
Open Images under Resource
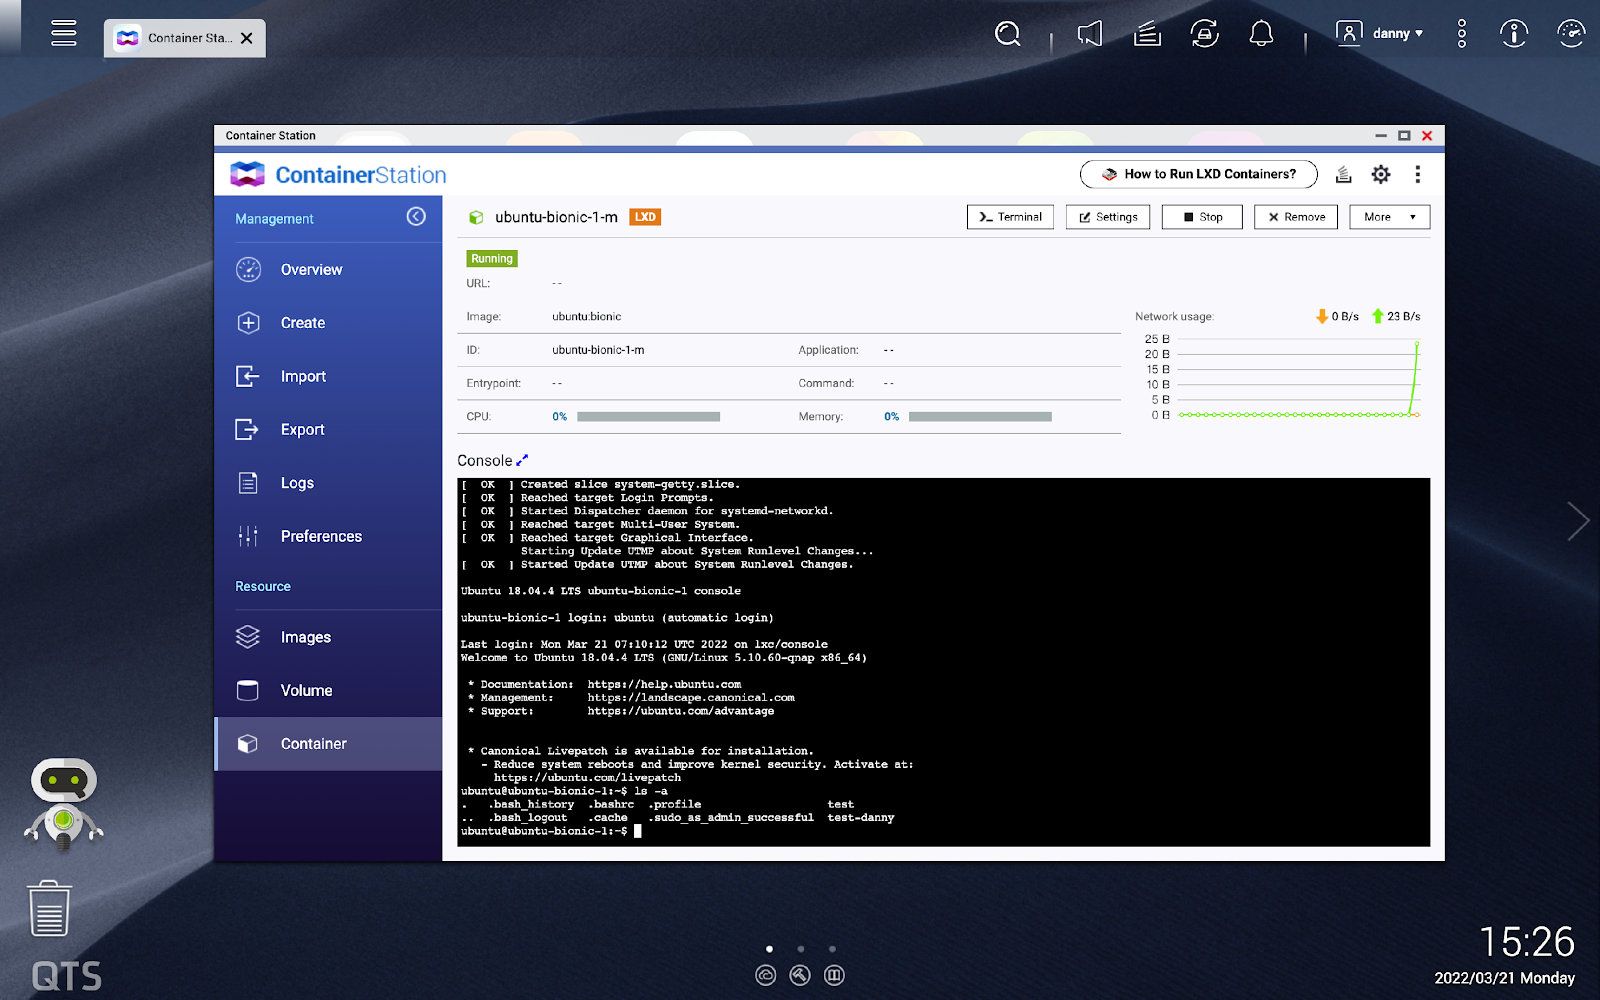coord(328,637)
